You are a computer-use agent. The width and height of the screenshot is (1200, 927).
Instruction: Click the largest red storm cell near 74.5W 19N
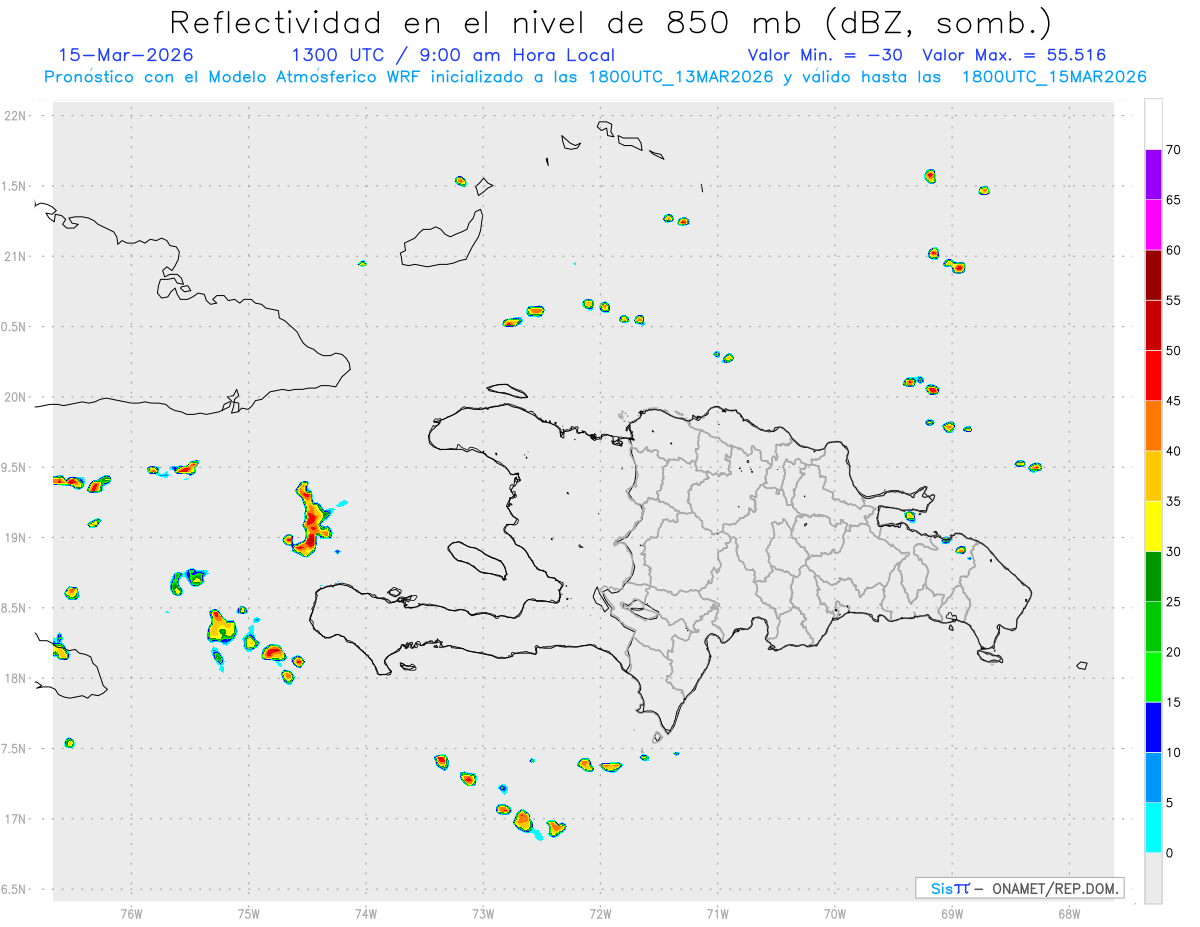[311, 520]
